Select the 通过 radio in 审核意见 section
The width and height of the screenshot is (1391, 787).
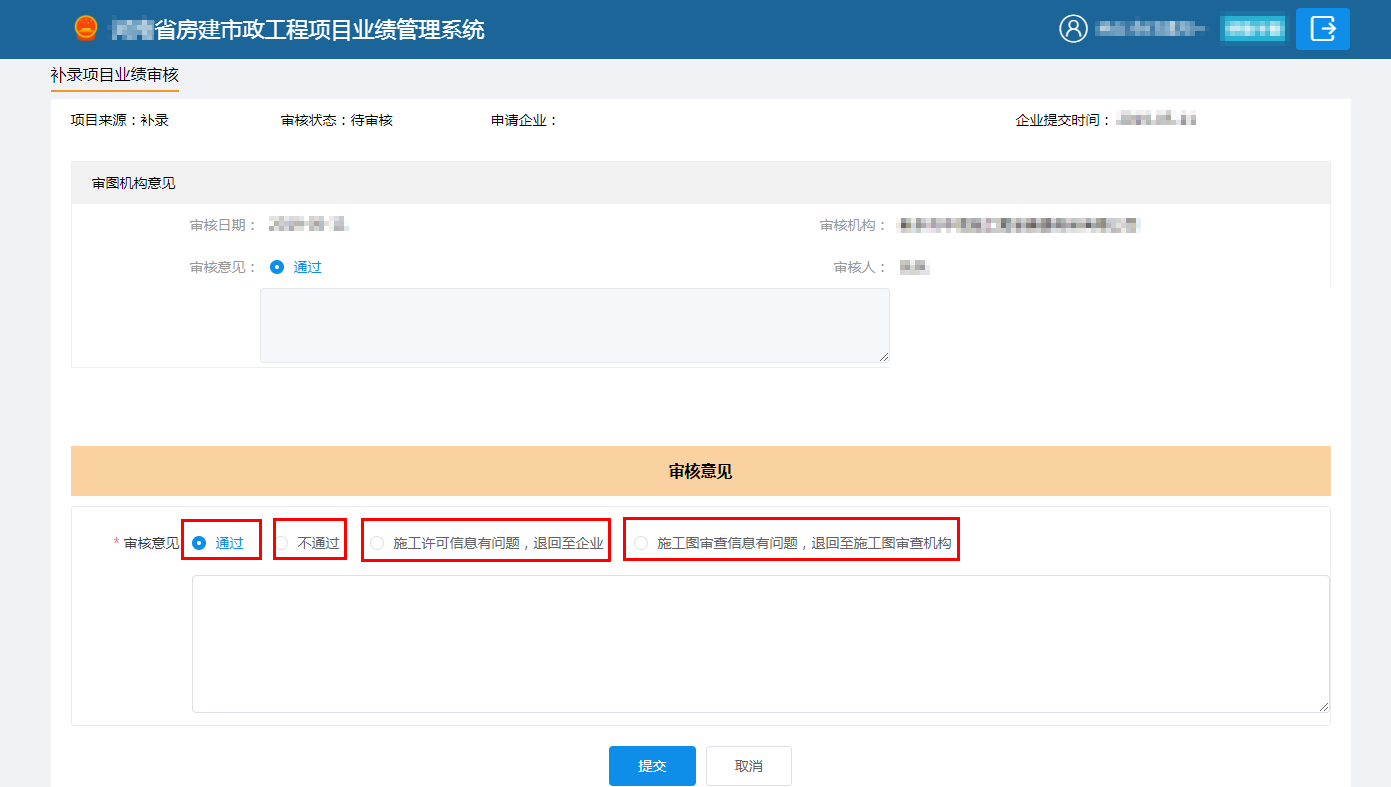coord(199,543)
